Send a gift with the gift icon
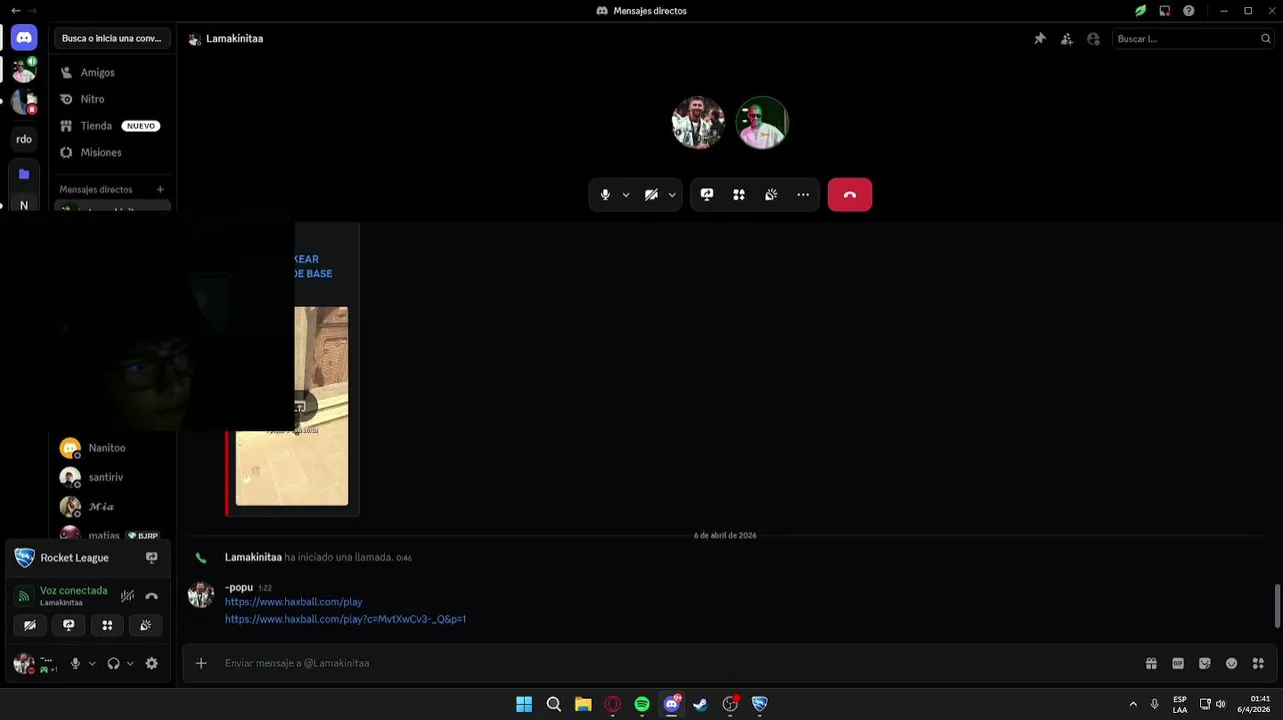Screen dimensions: 1283x720 click(x=1152, y=663)
